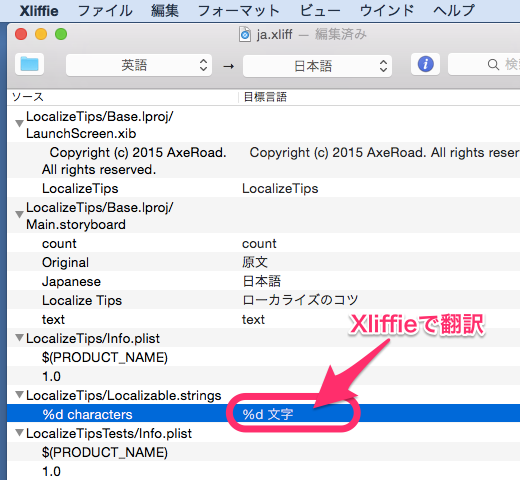The width and height of the screenshot is (520, 480).
Task: Select the source 'count' row
Action: coord(59,243)
